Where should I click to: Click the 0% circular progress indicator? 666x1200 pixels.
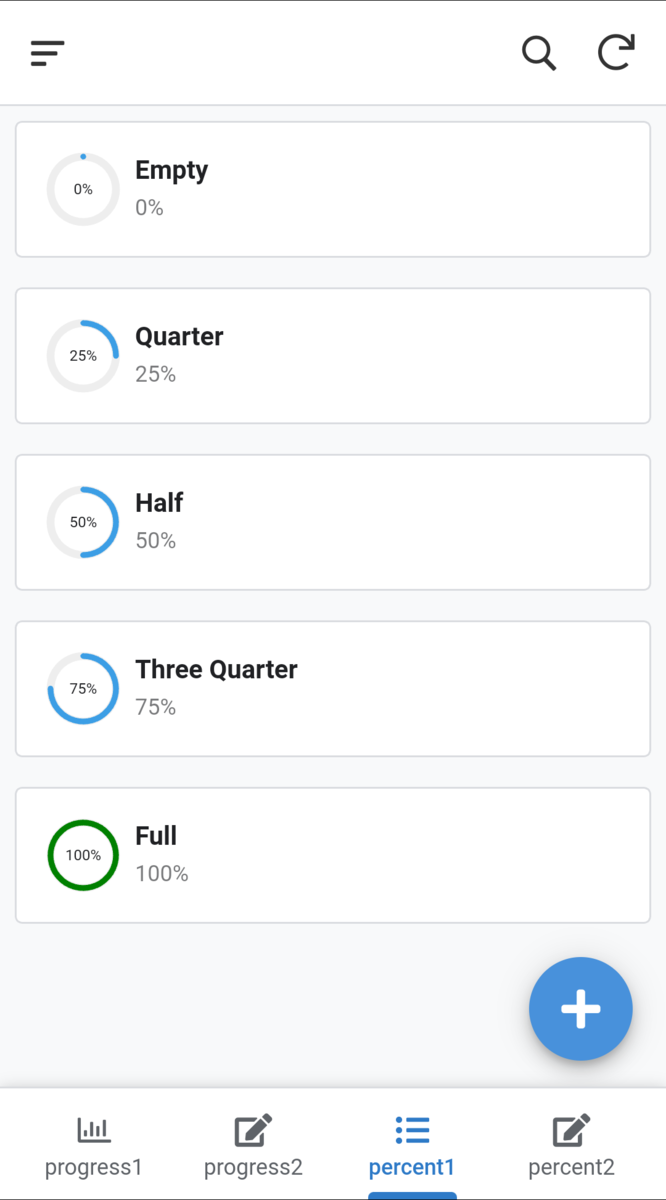click(x=83, y=189)
